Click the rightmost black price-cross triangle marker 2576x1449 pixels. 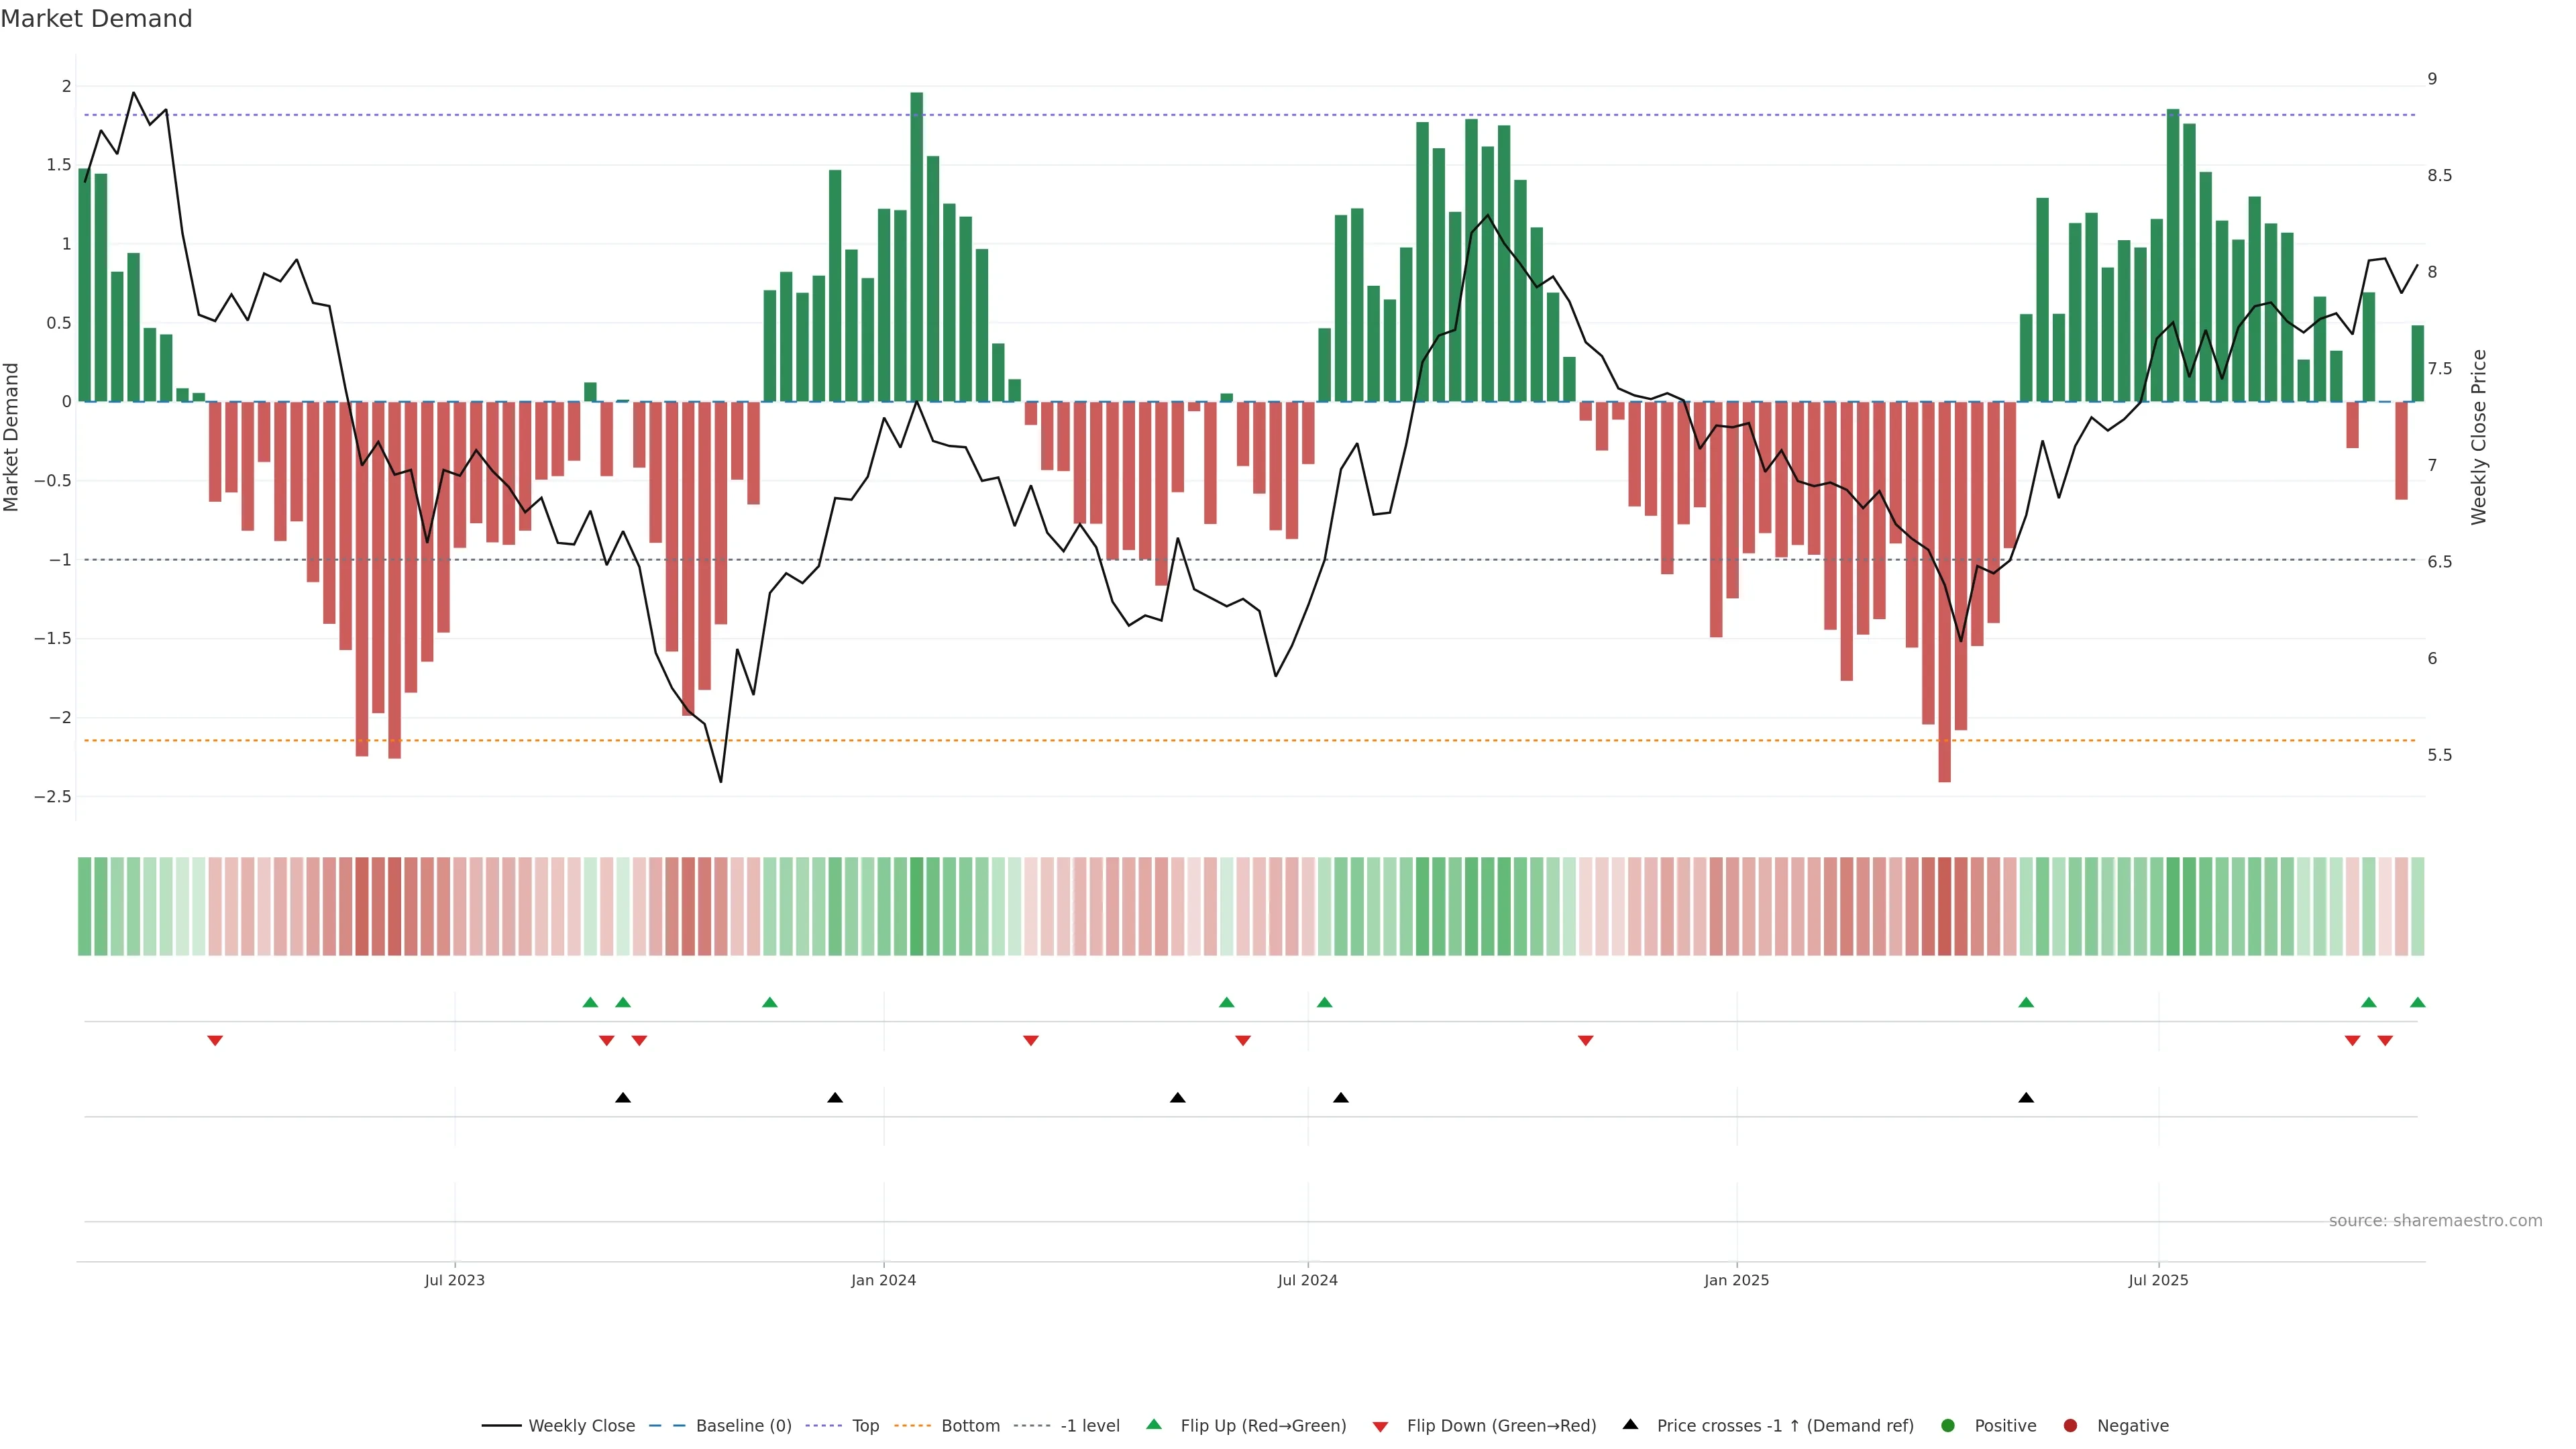[2026, 1098]
